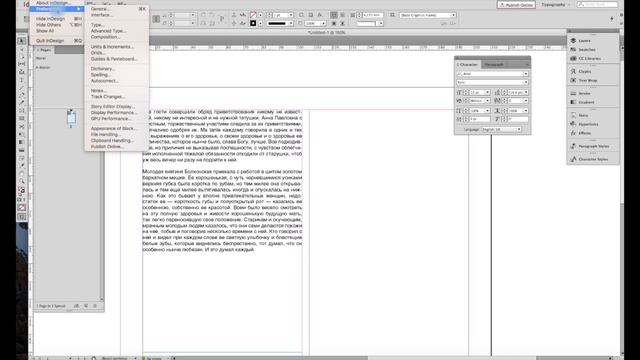Toggle Wrap around bounding box in control bar
The width and height of the screenshot is (640, 360).
(x=342, y=15)
